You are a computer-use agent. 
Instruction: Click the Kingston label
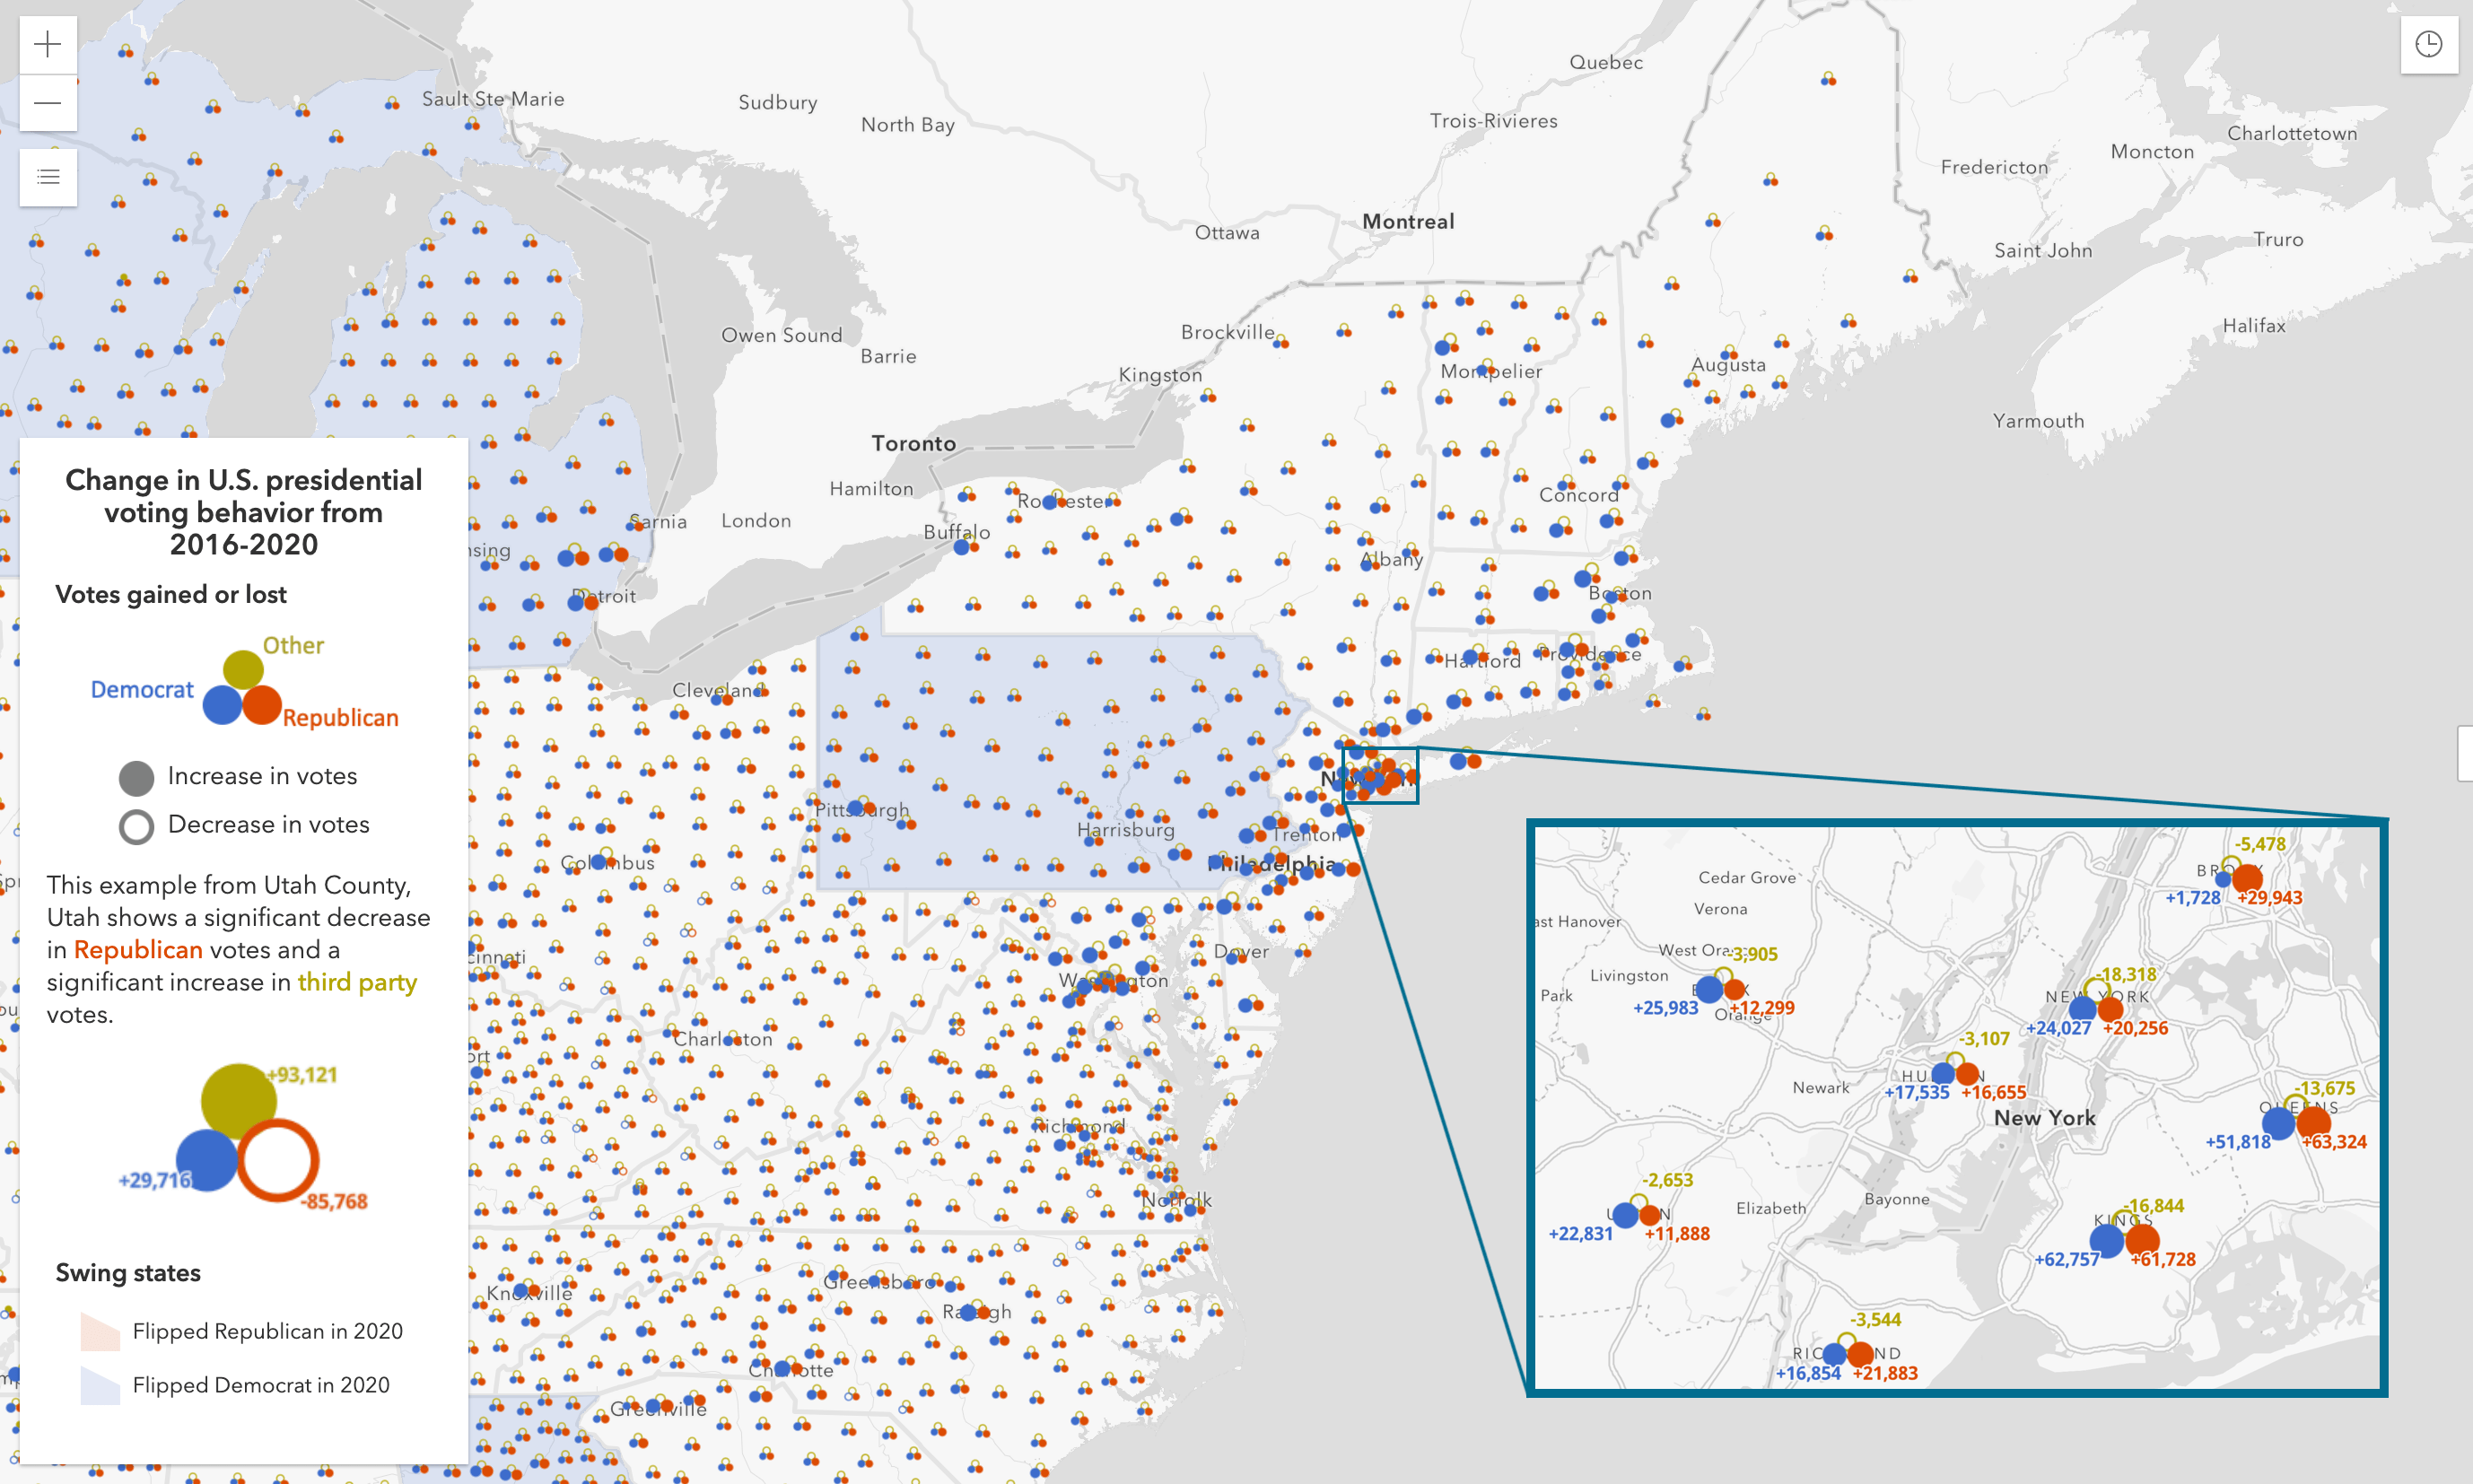tap(1160, 375)
